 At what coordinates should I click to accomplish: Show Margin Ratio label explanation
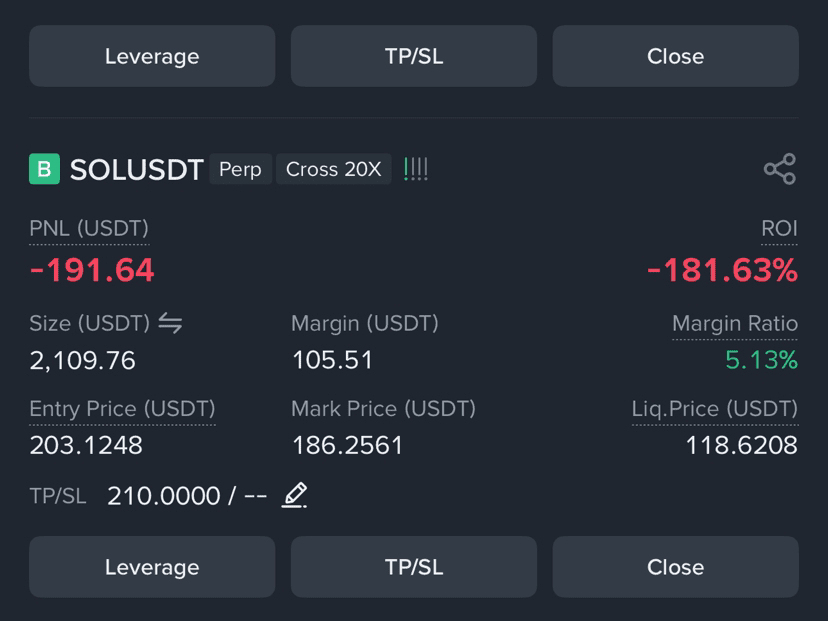(x=735, y=323)
